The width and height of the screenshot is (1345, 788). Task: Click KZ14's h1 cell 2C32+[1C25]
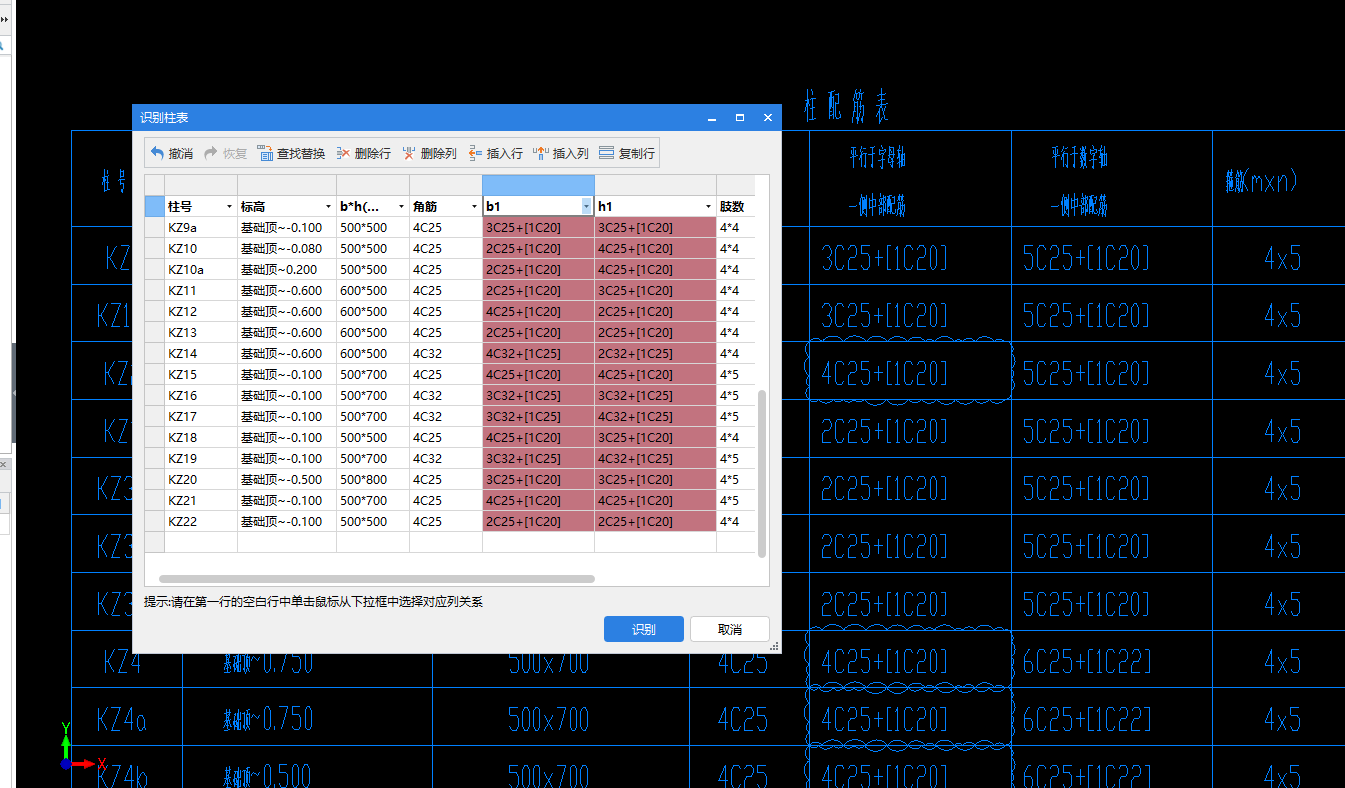pyautogui.click(x=655, y=353)
